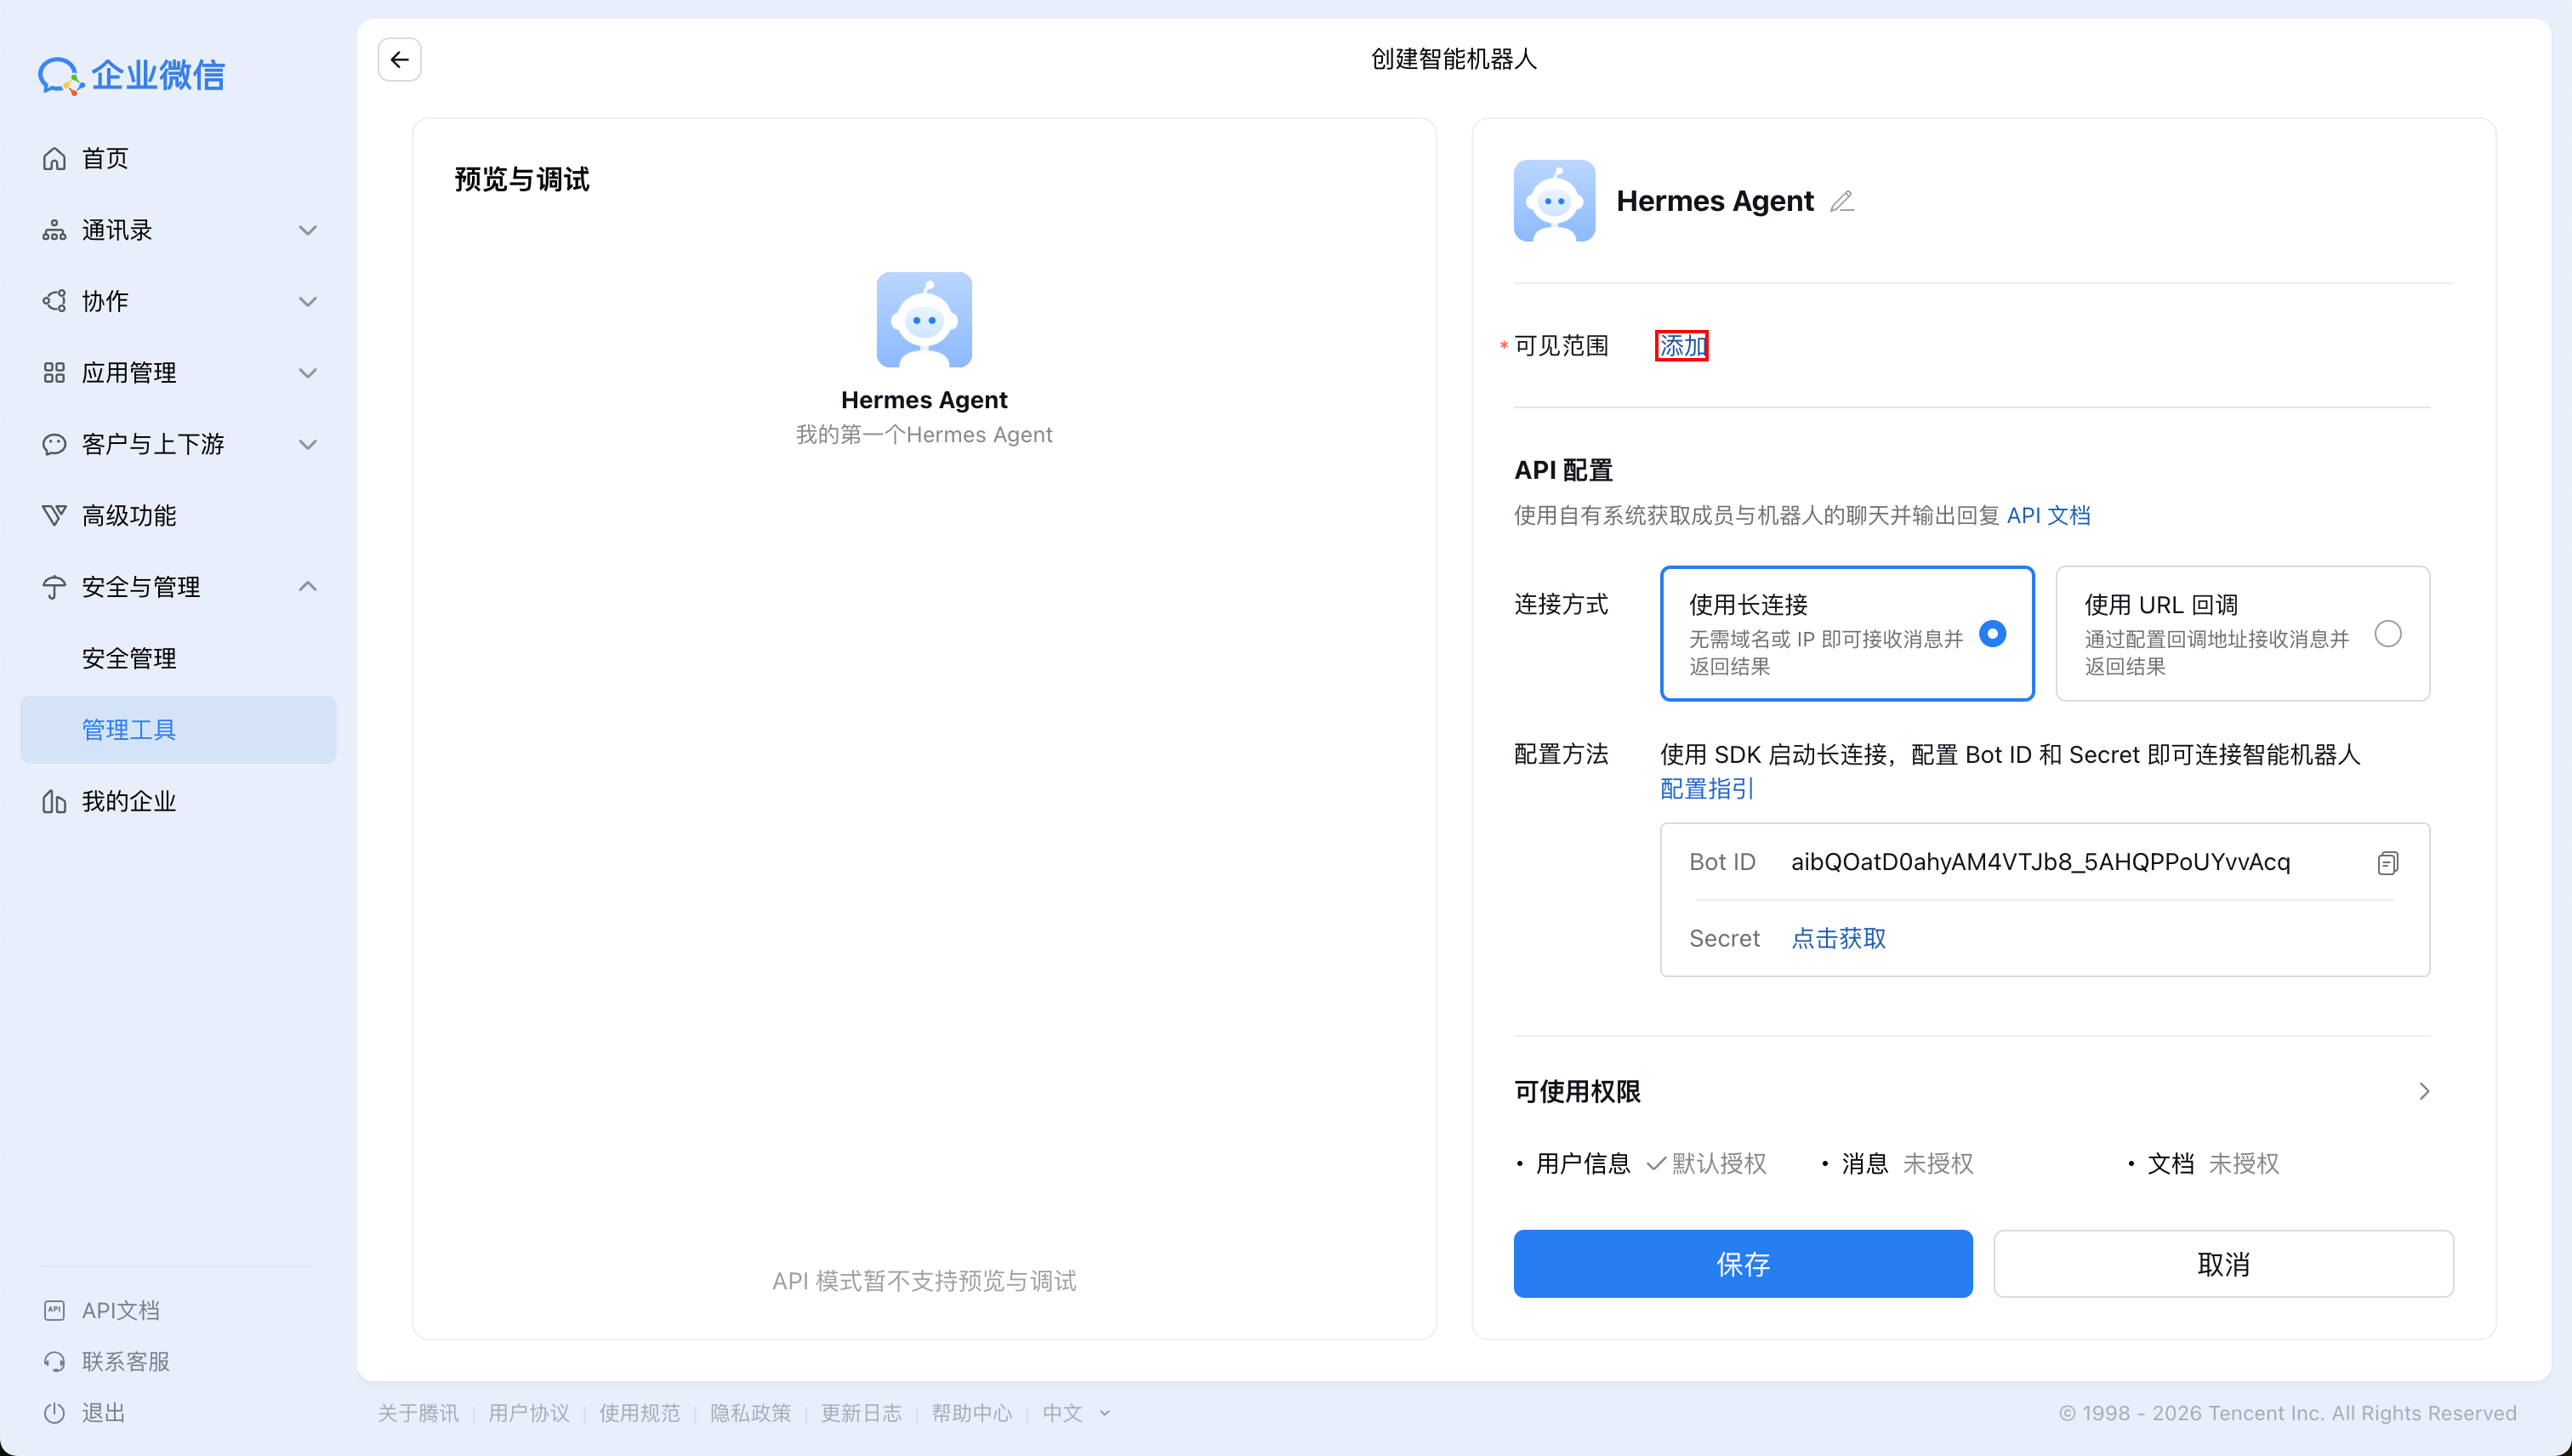This screenshot has height=1456, width=2572.
Task: Click the back arrow at top left
Action: click(x=399, y=59)
